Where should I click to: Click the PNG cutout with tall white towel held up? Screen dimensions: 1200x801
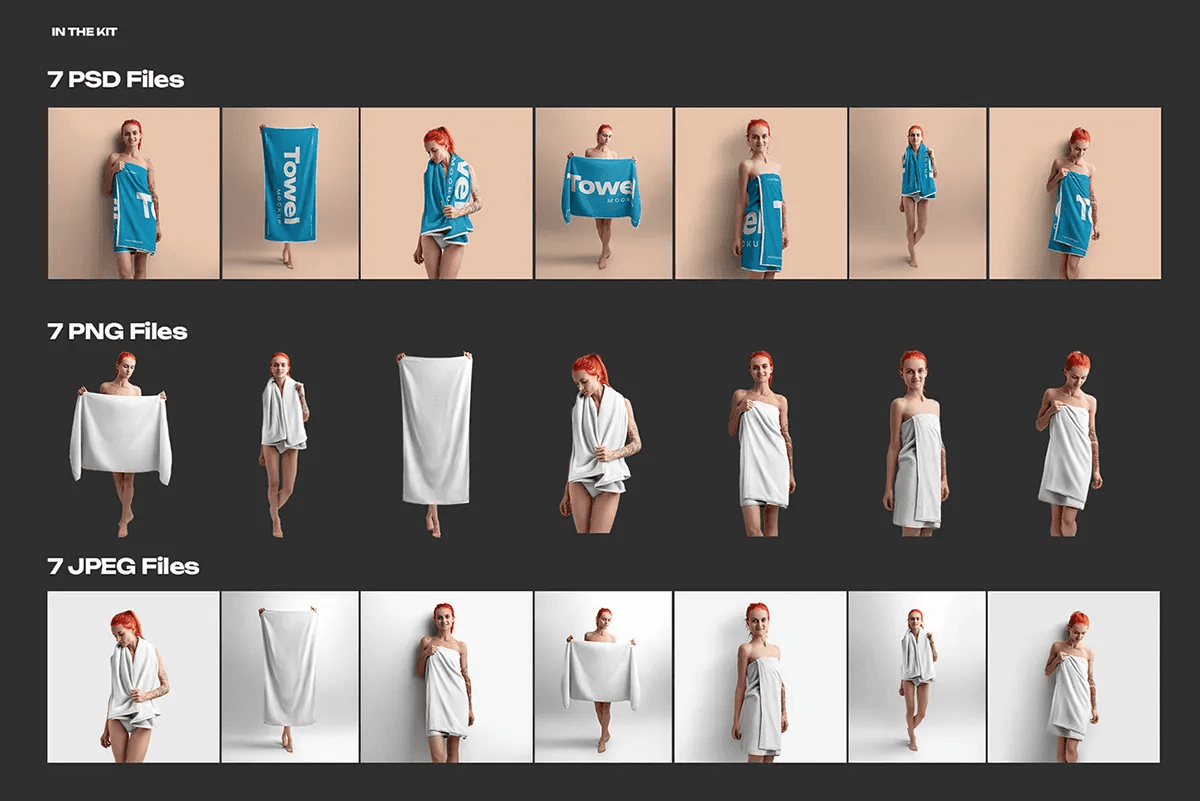[x=435, y=444]
